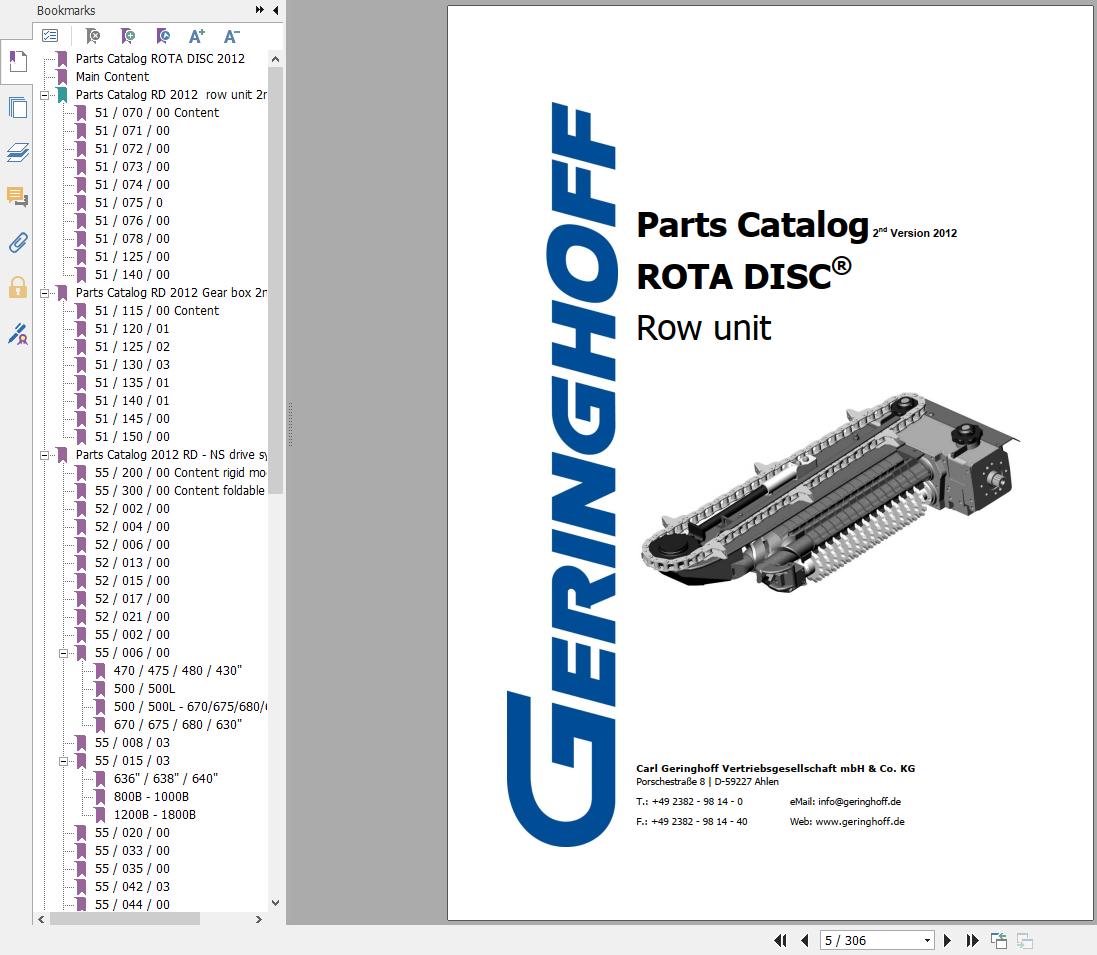Click the Add bookmark icon
The image size is (1097, 955).
coord(127,35)
